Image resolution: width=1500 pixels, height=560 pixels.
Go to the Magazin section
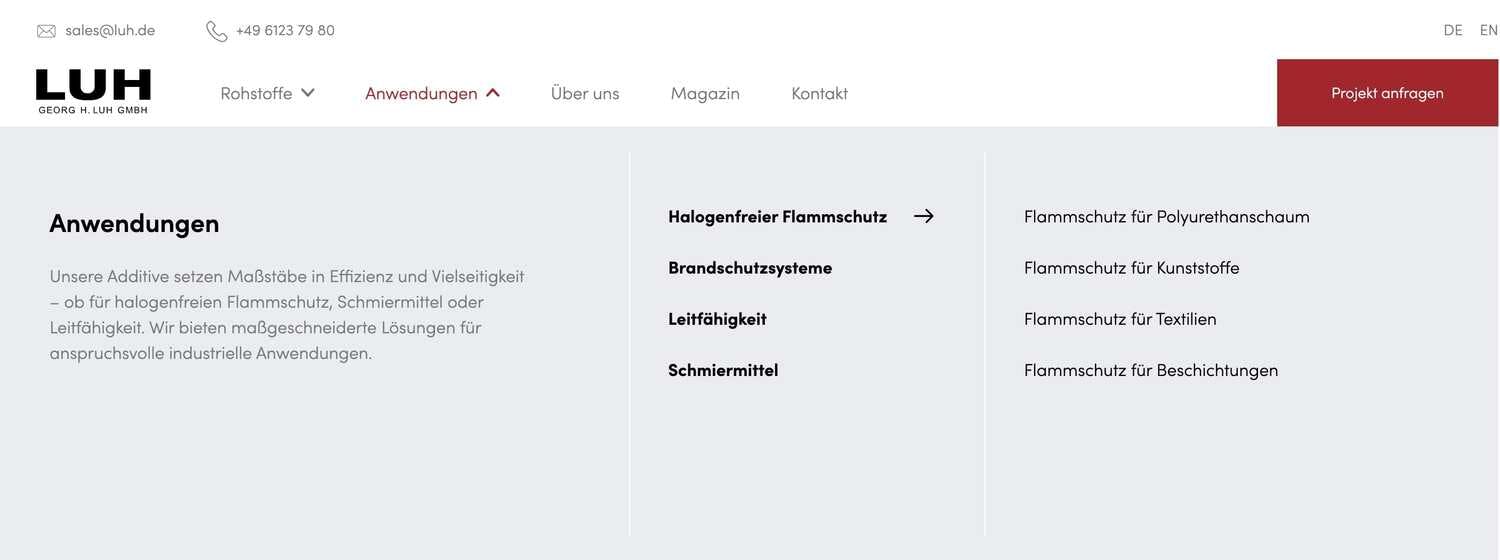(705, 93)
